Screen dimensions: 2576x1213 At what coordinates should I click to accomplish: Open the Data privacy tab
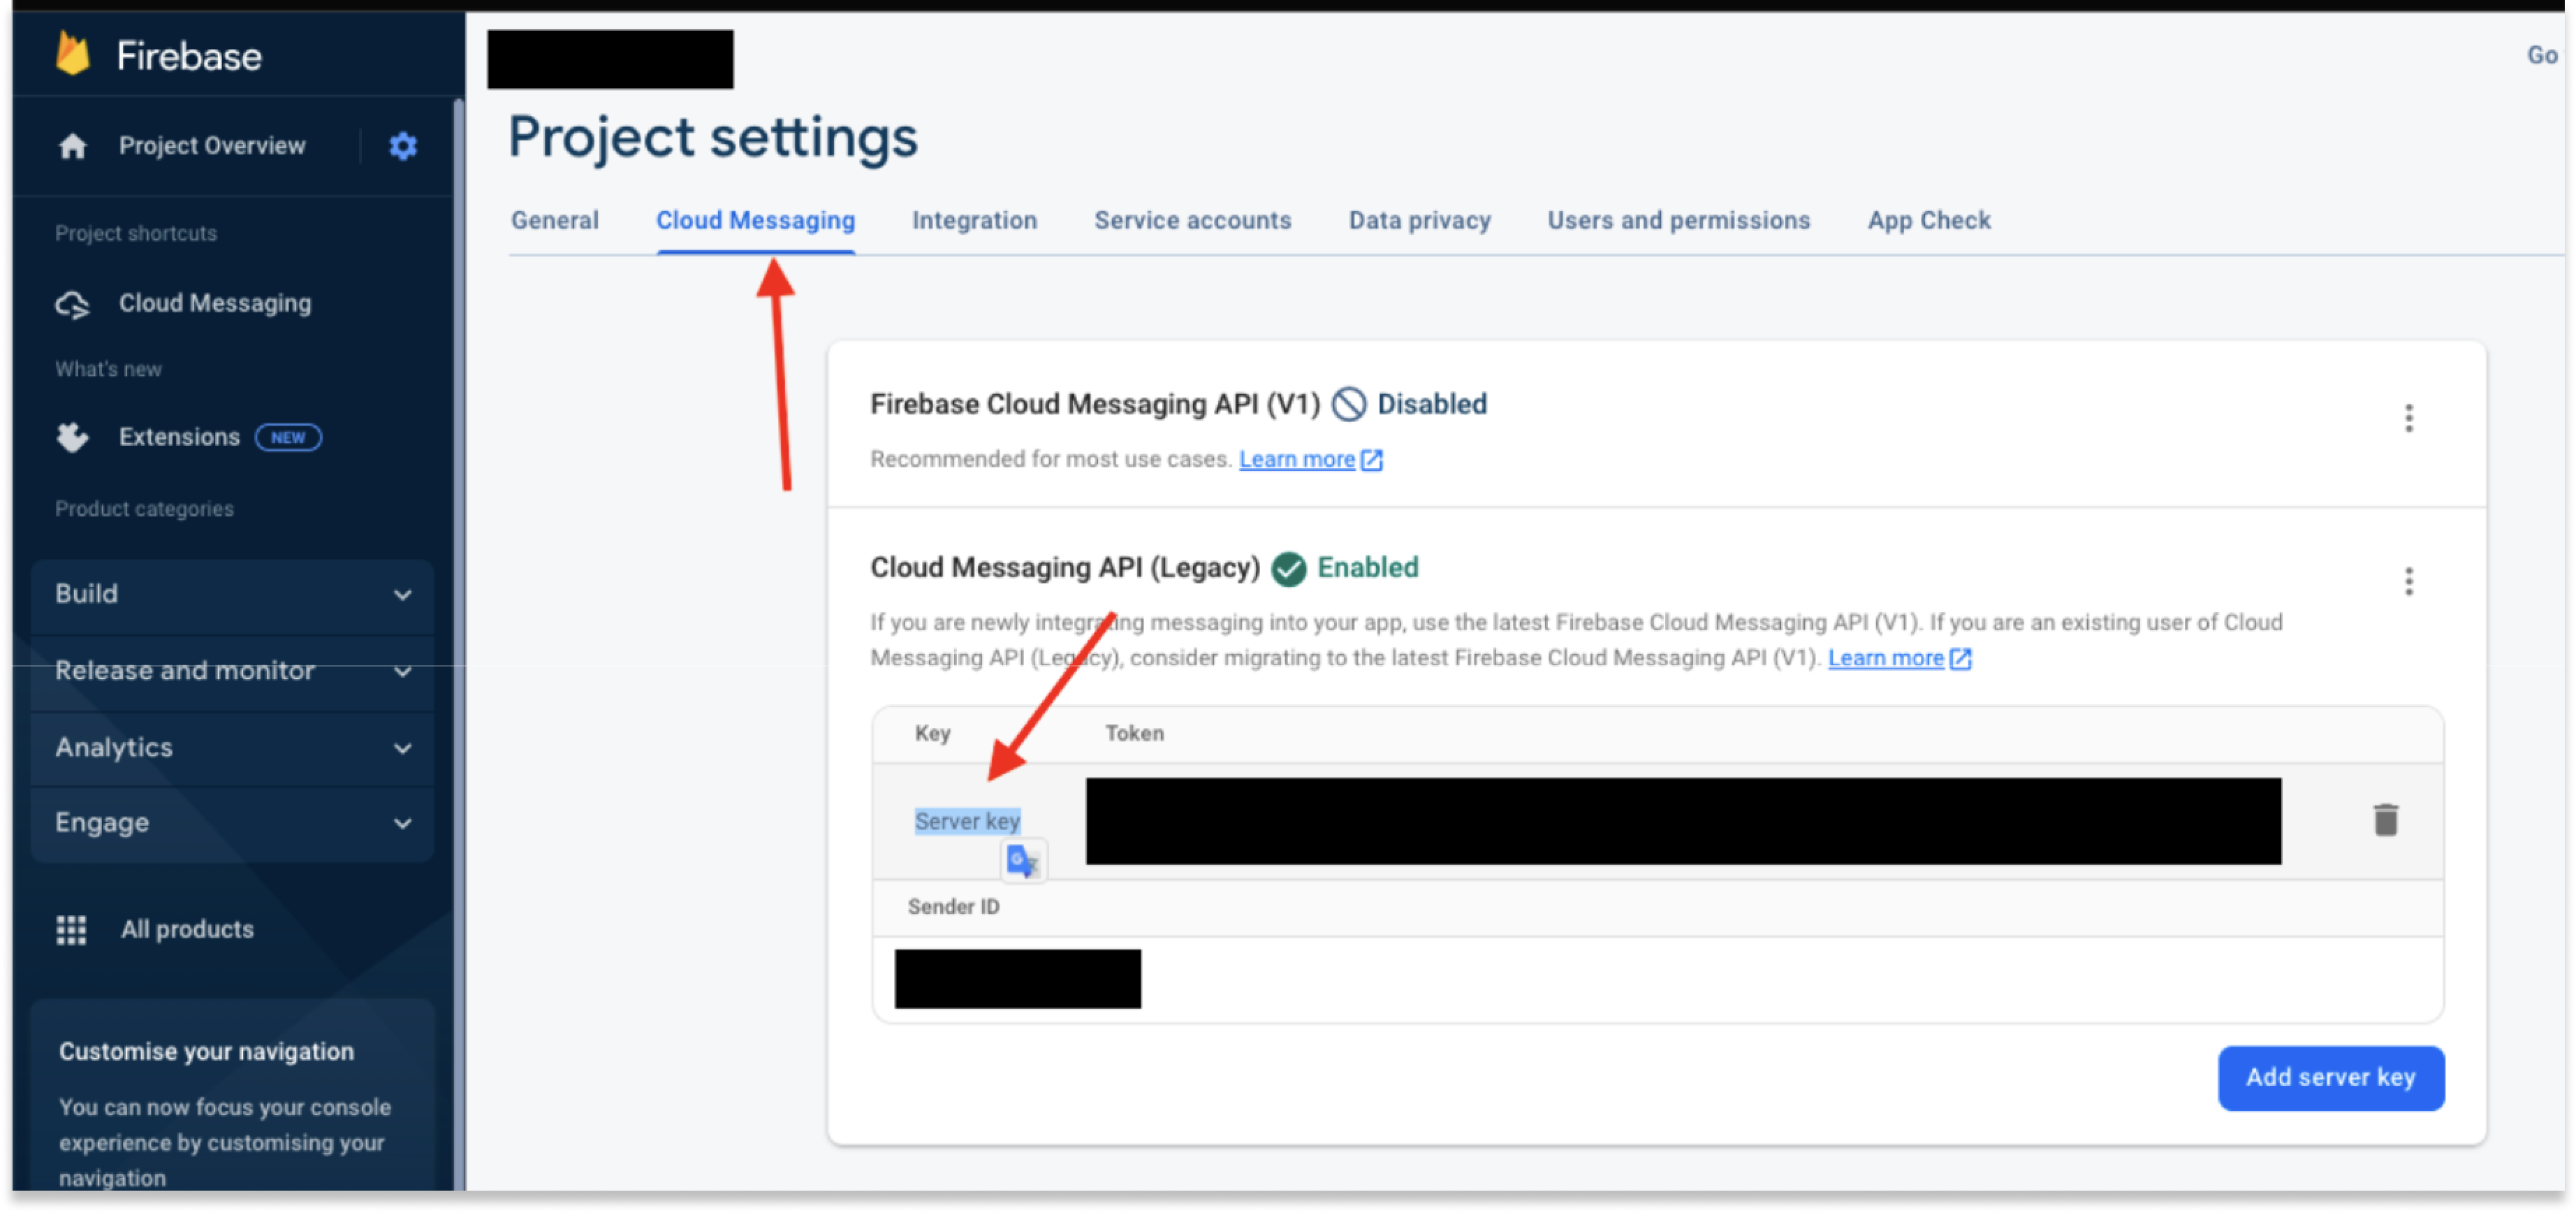(x=1419, y=220)
